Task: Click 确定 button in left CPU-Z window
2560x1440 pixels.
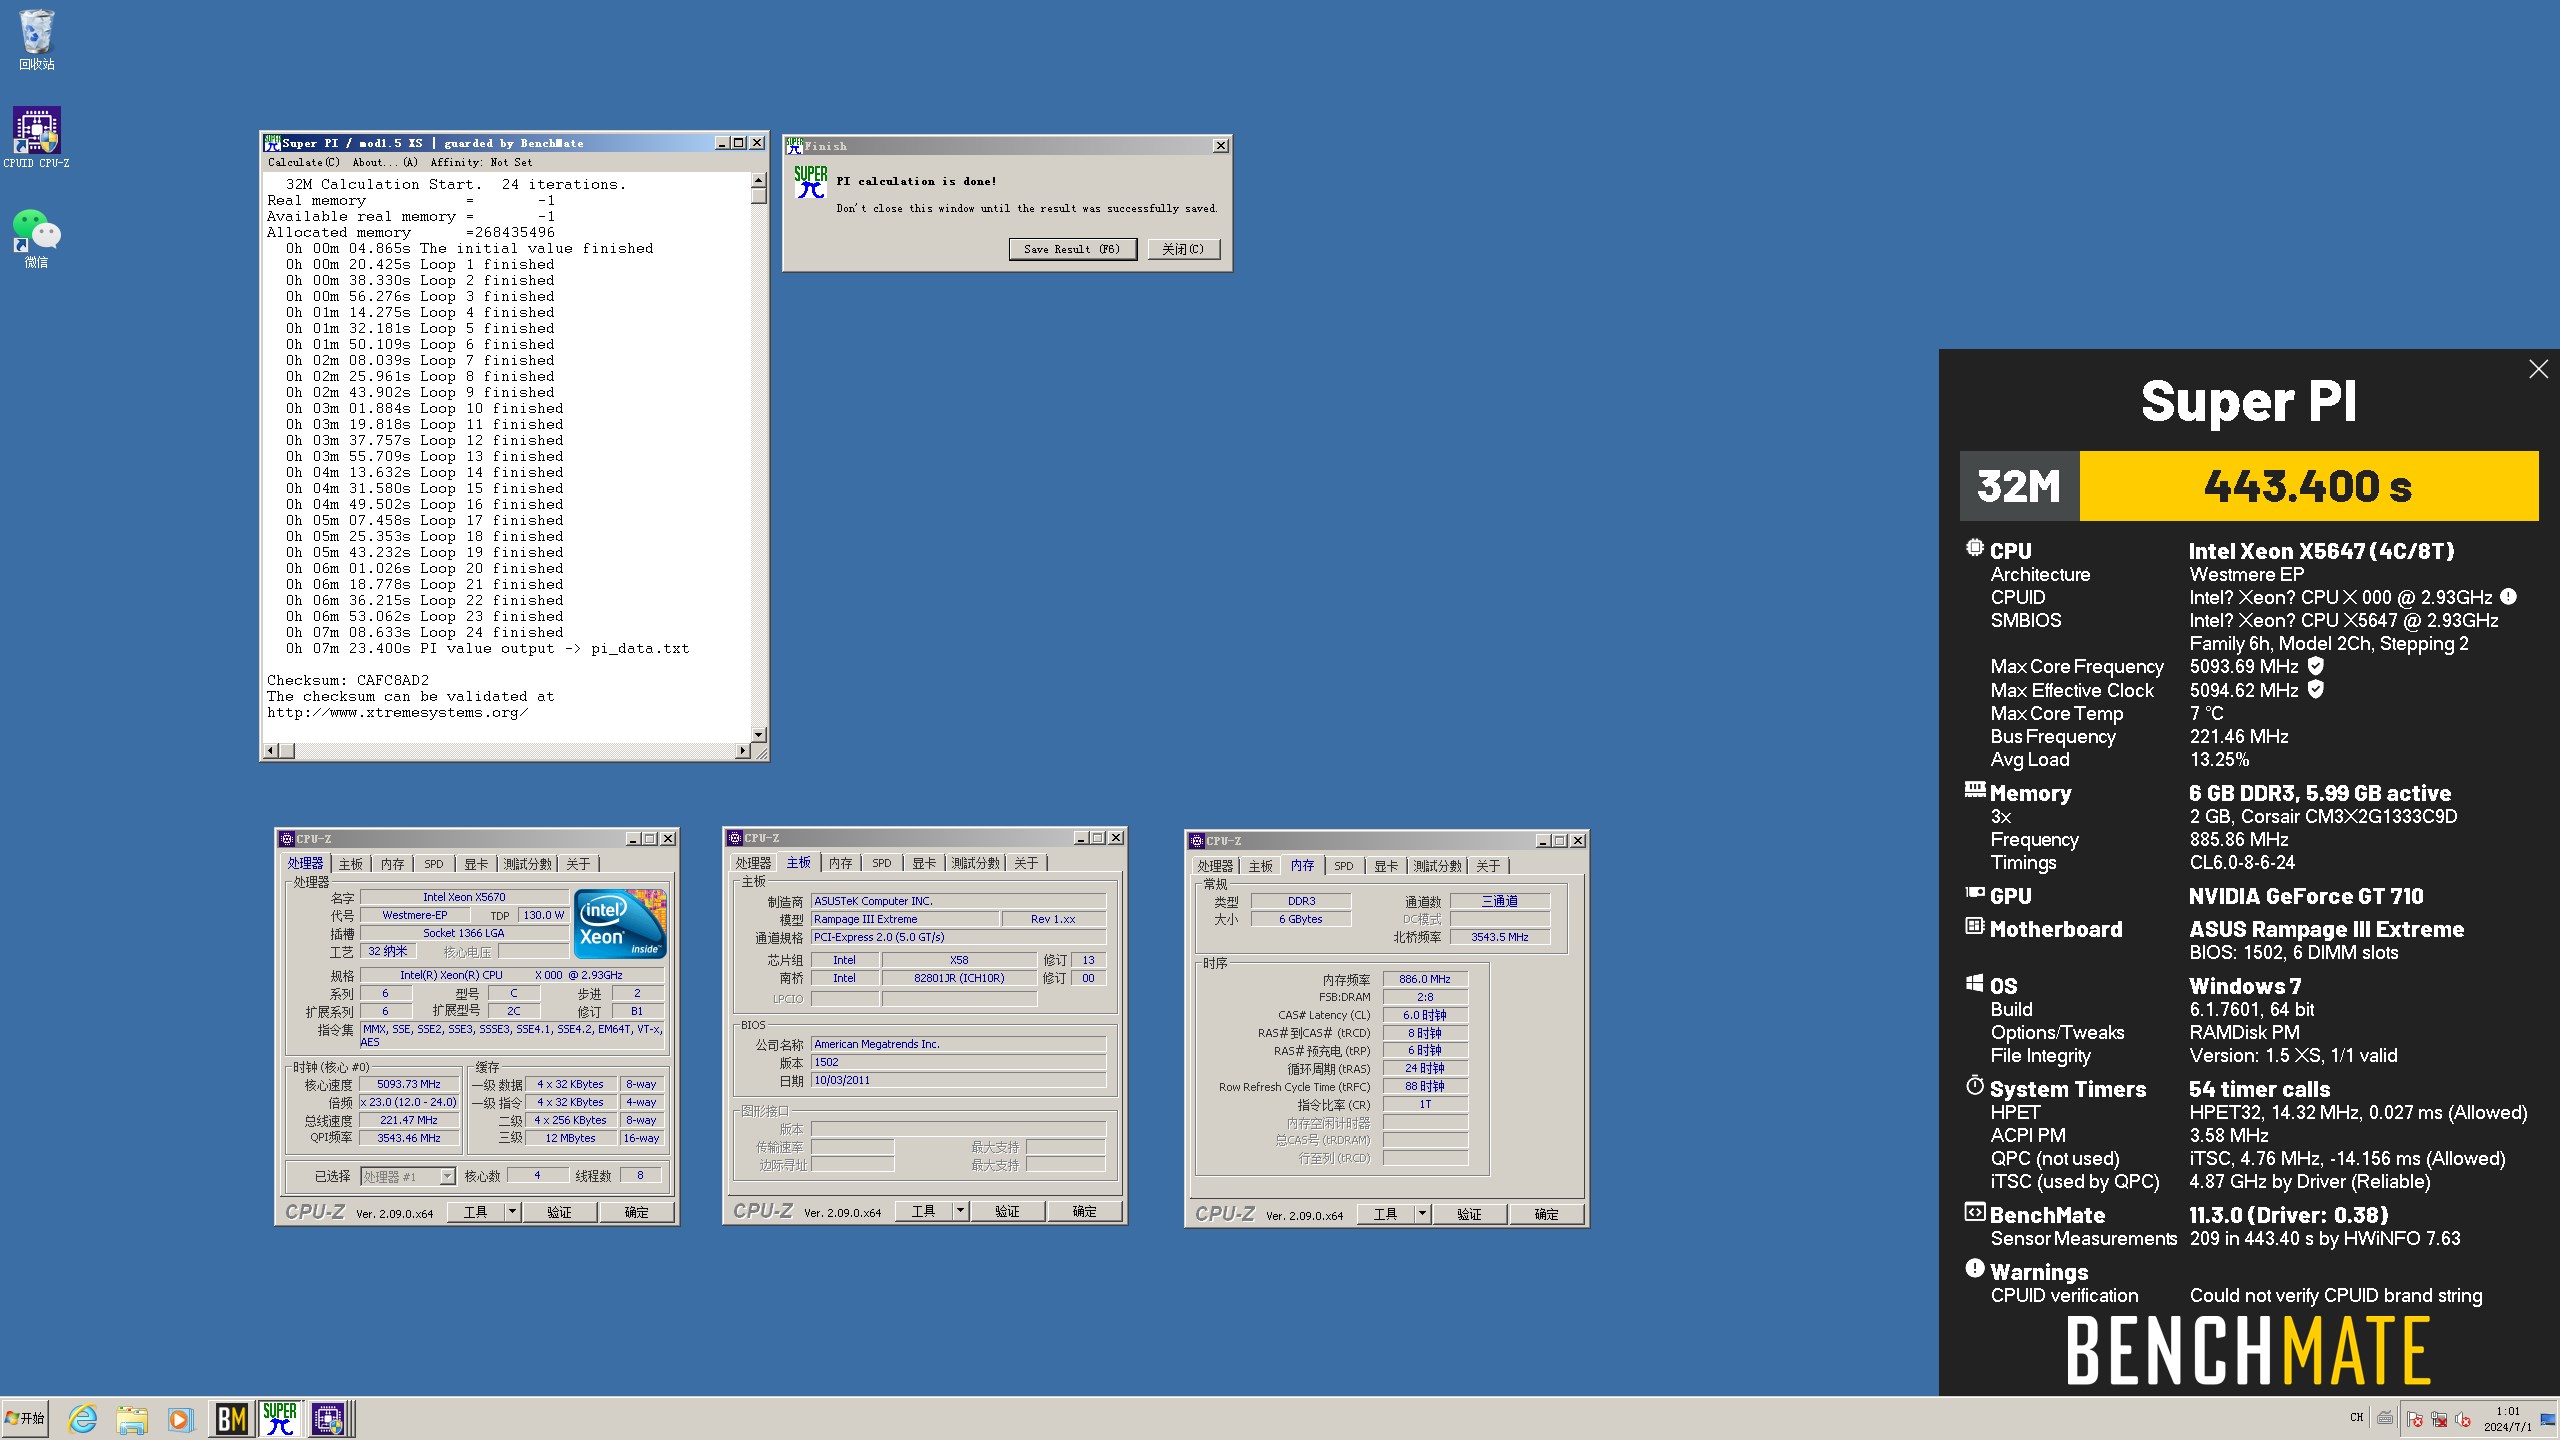Action: click(636, 1212)
